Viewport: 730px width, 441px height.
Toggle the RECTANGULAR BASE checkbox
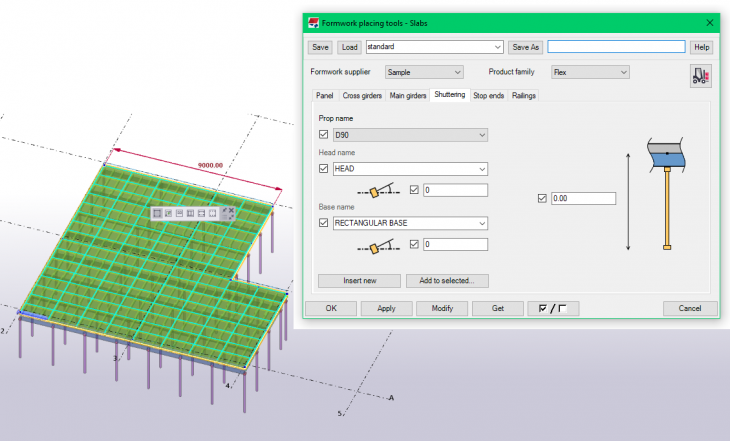pyautogui.click(x=324, y=223)
